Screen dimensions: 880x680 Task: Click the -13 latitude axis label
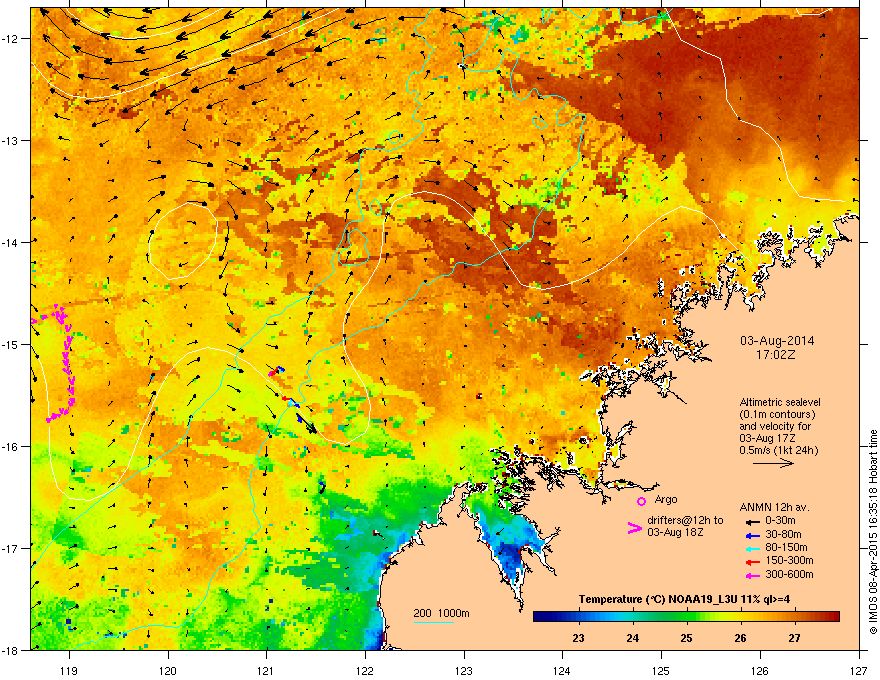click(11, 140)
